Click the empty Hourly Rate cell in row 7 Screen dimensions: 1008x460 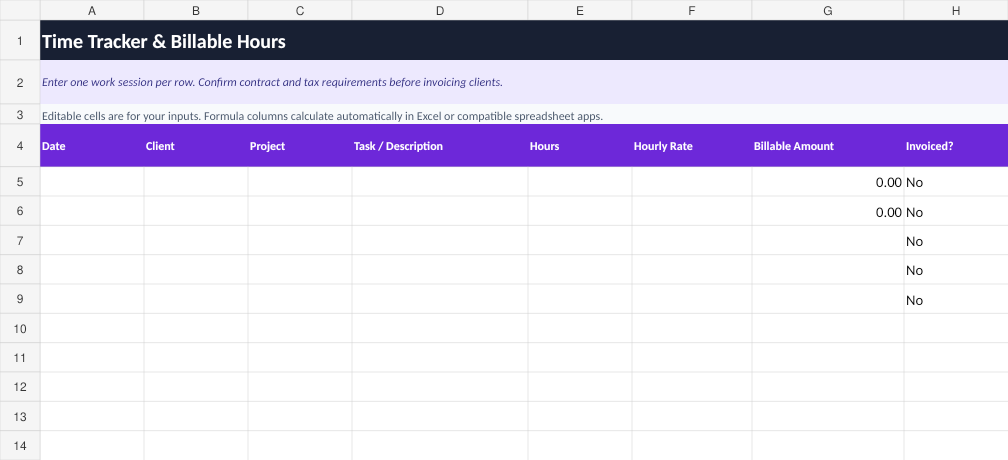692,241
